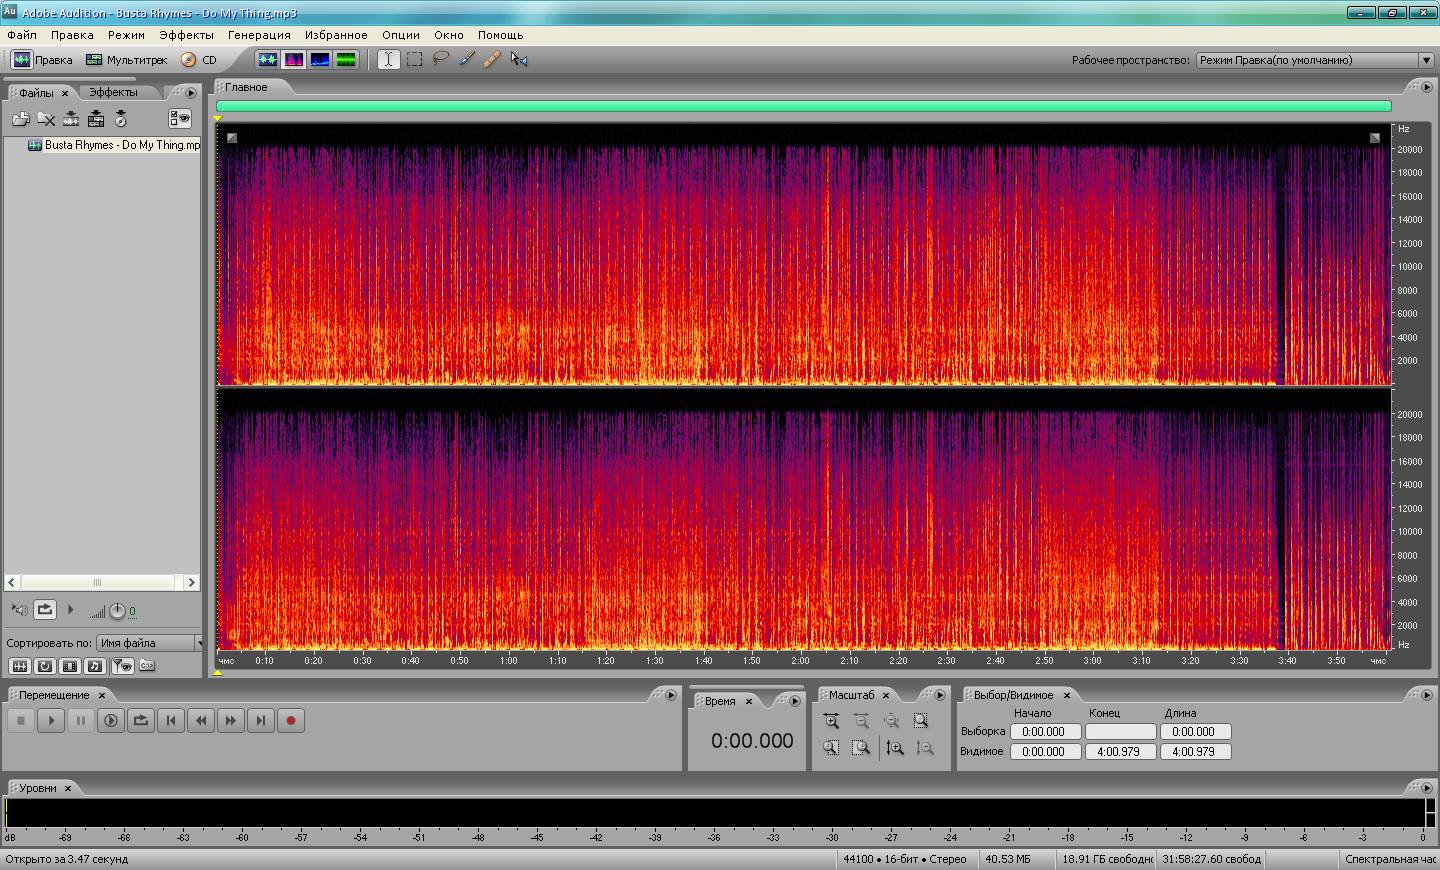This screenshot has width=1440, height=870.
Task: Open Главное panel options menu arrow
Action: pos(1427,87)
